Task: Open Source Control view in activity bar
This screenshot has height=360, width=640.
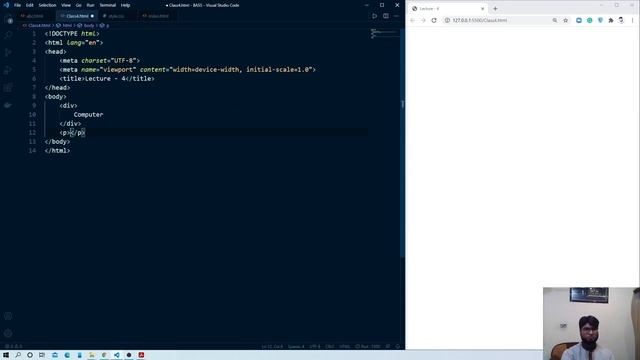Action: tap(8, 52)
